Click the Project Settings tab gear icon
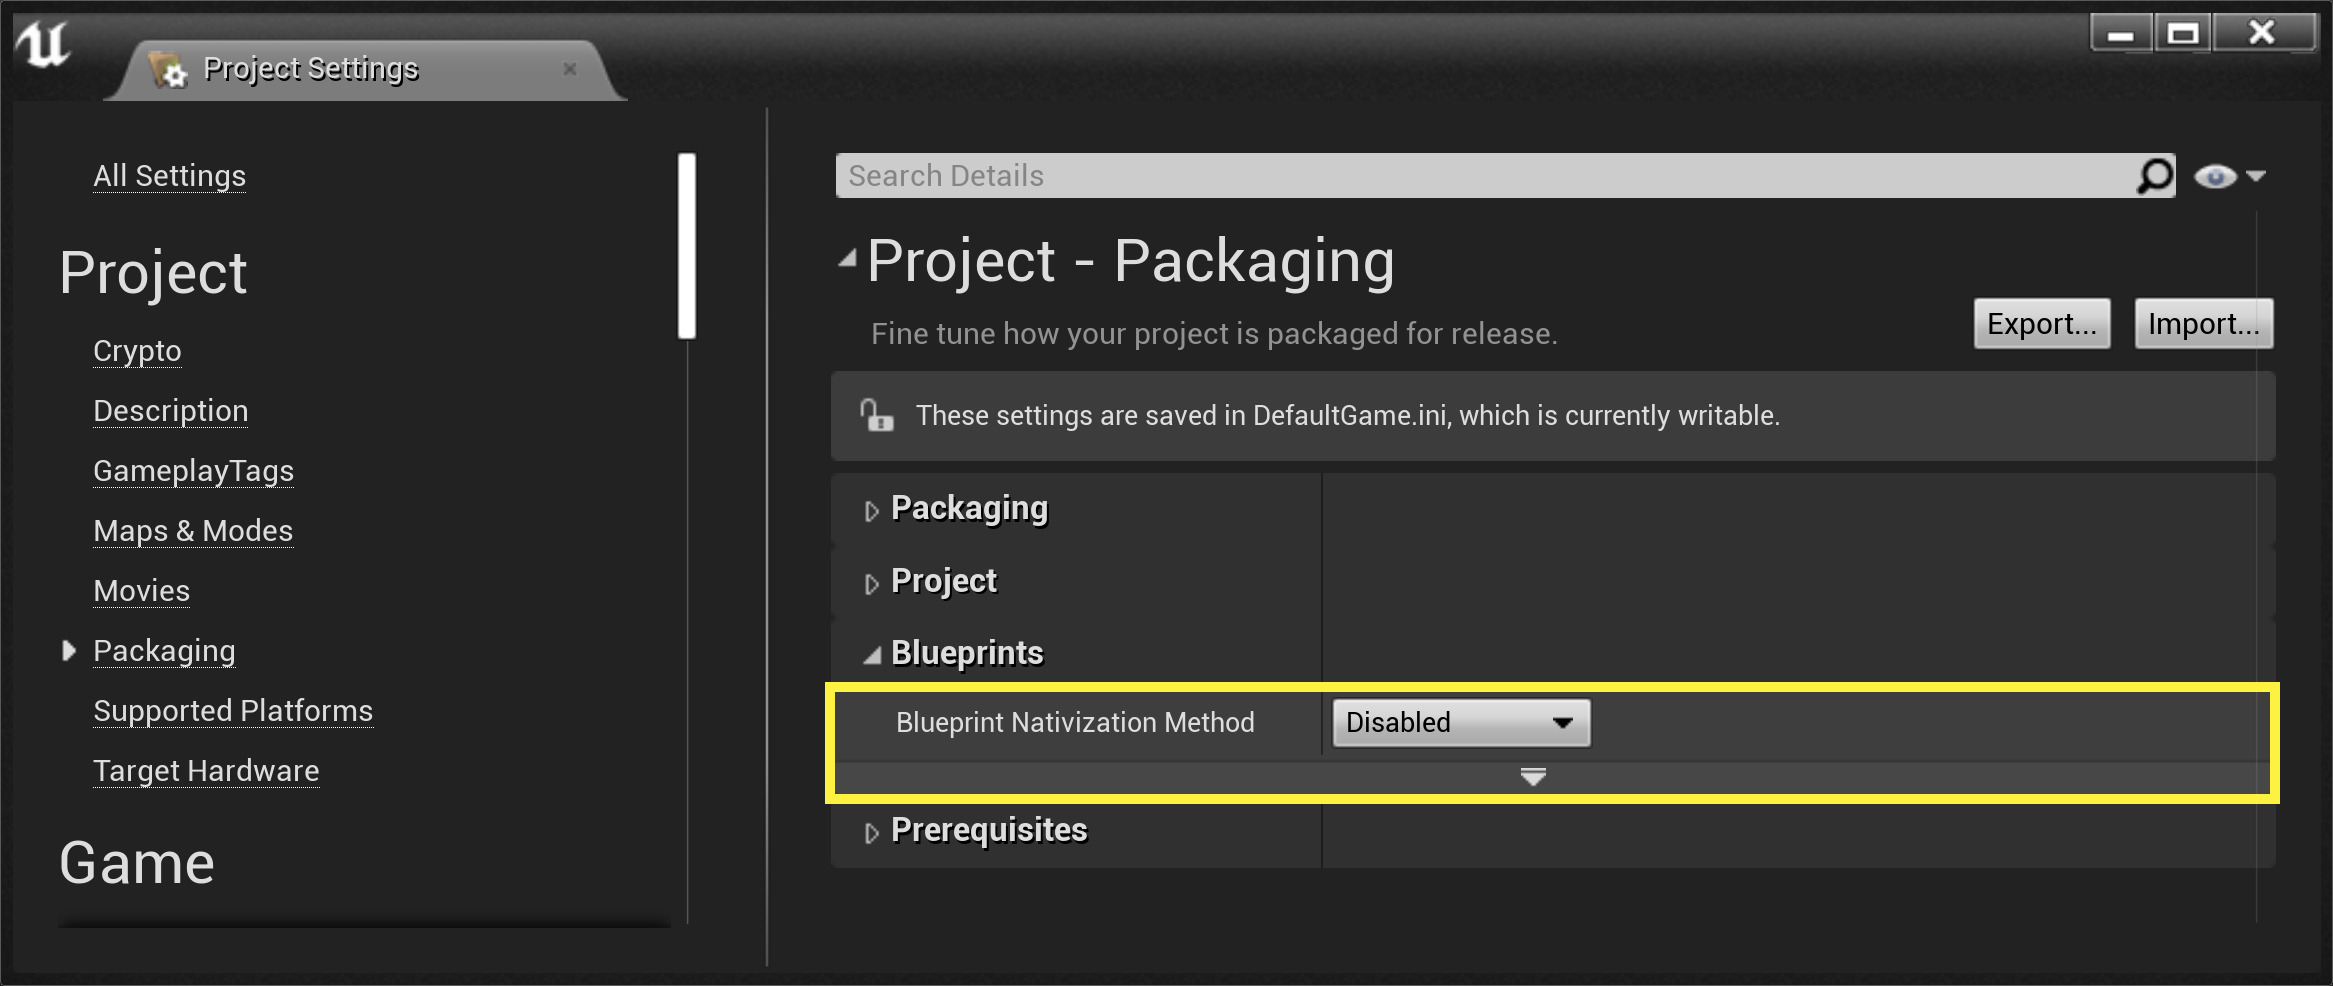Image resolution: width=2333 pixels, height=986 pixels. (168, 70)
